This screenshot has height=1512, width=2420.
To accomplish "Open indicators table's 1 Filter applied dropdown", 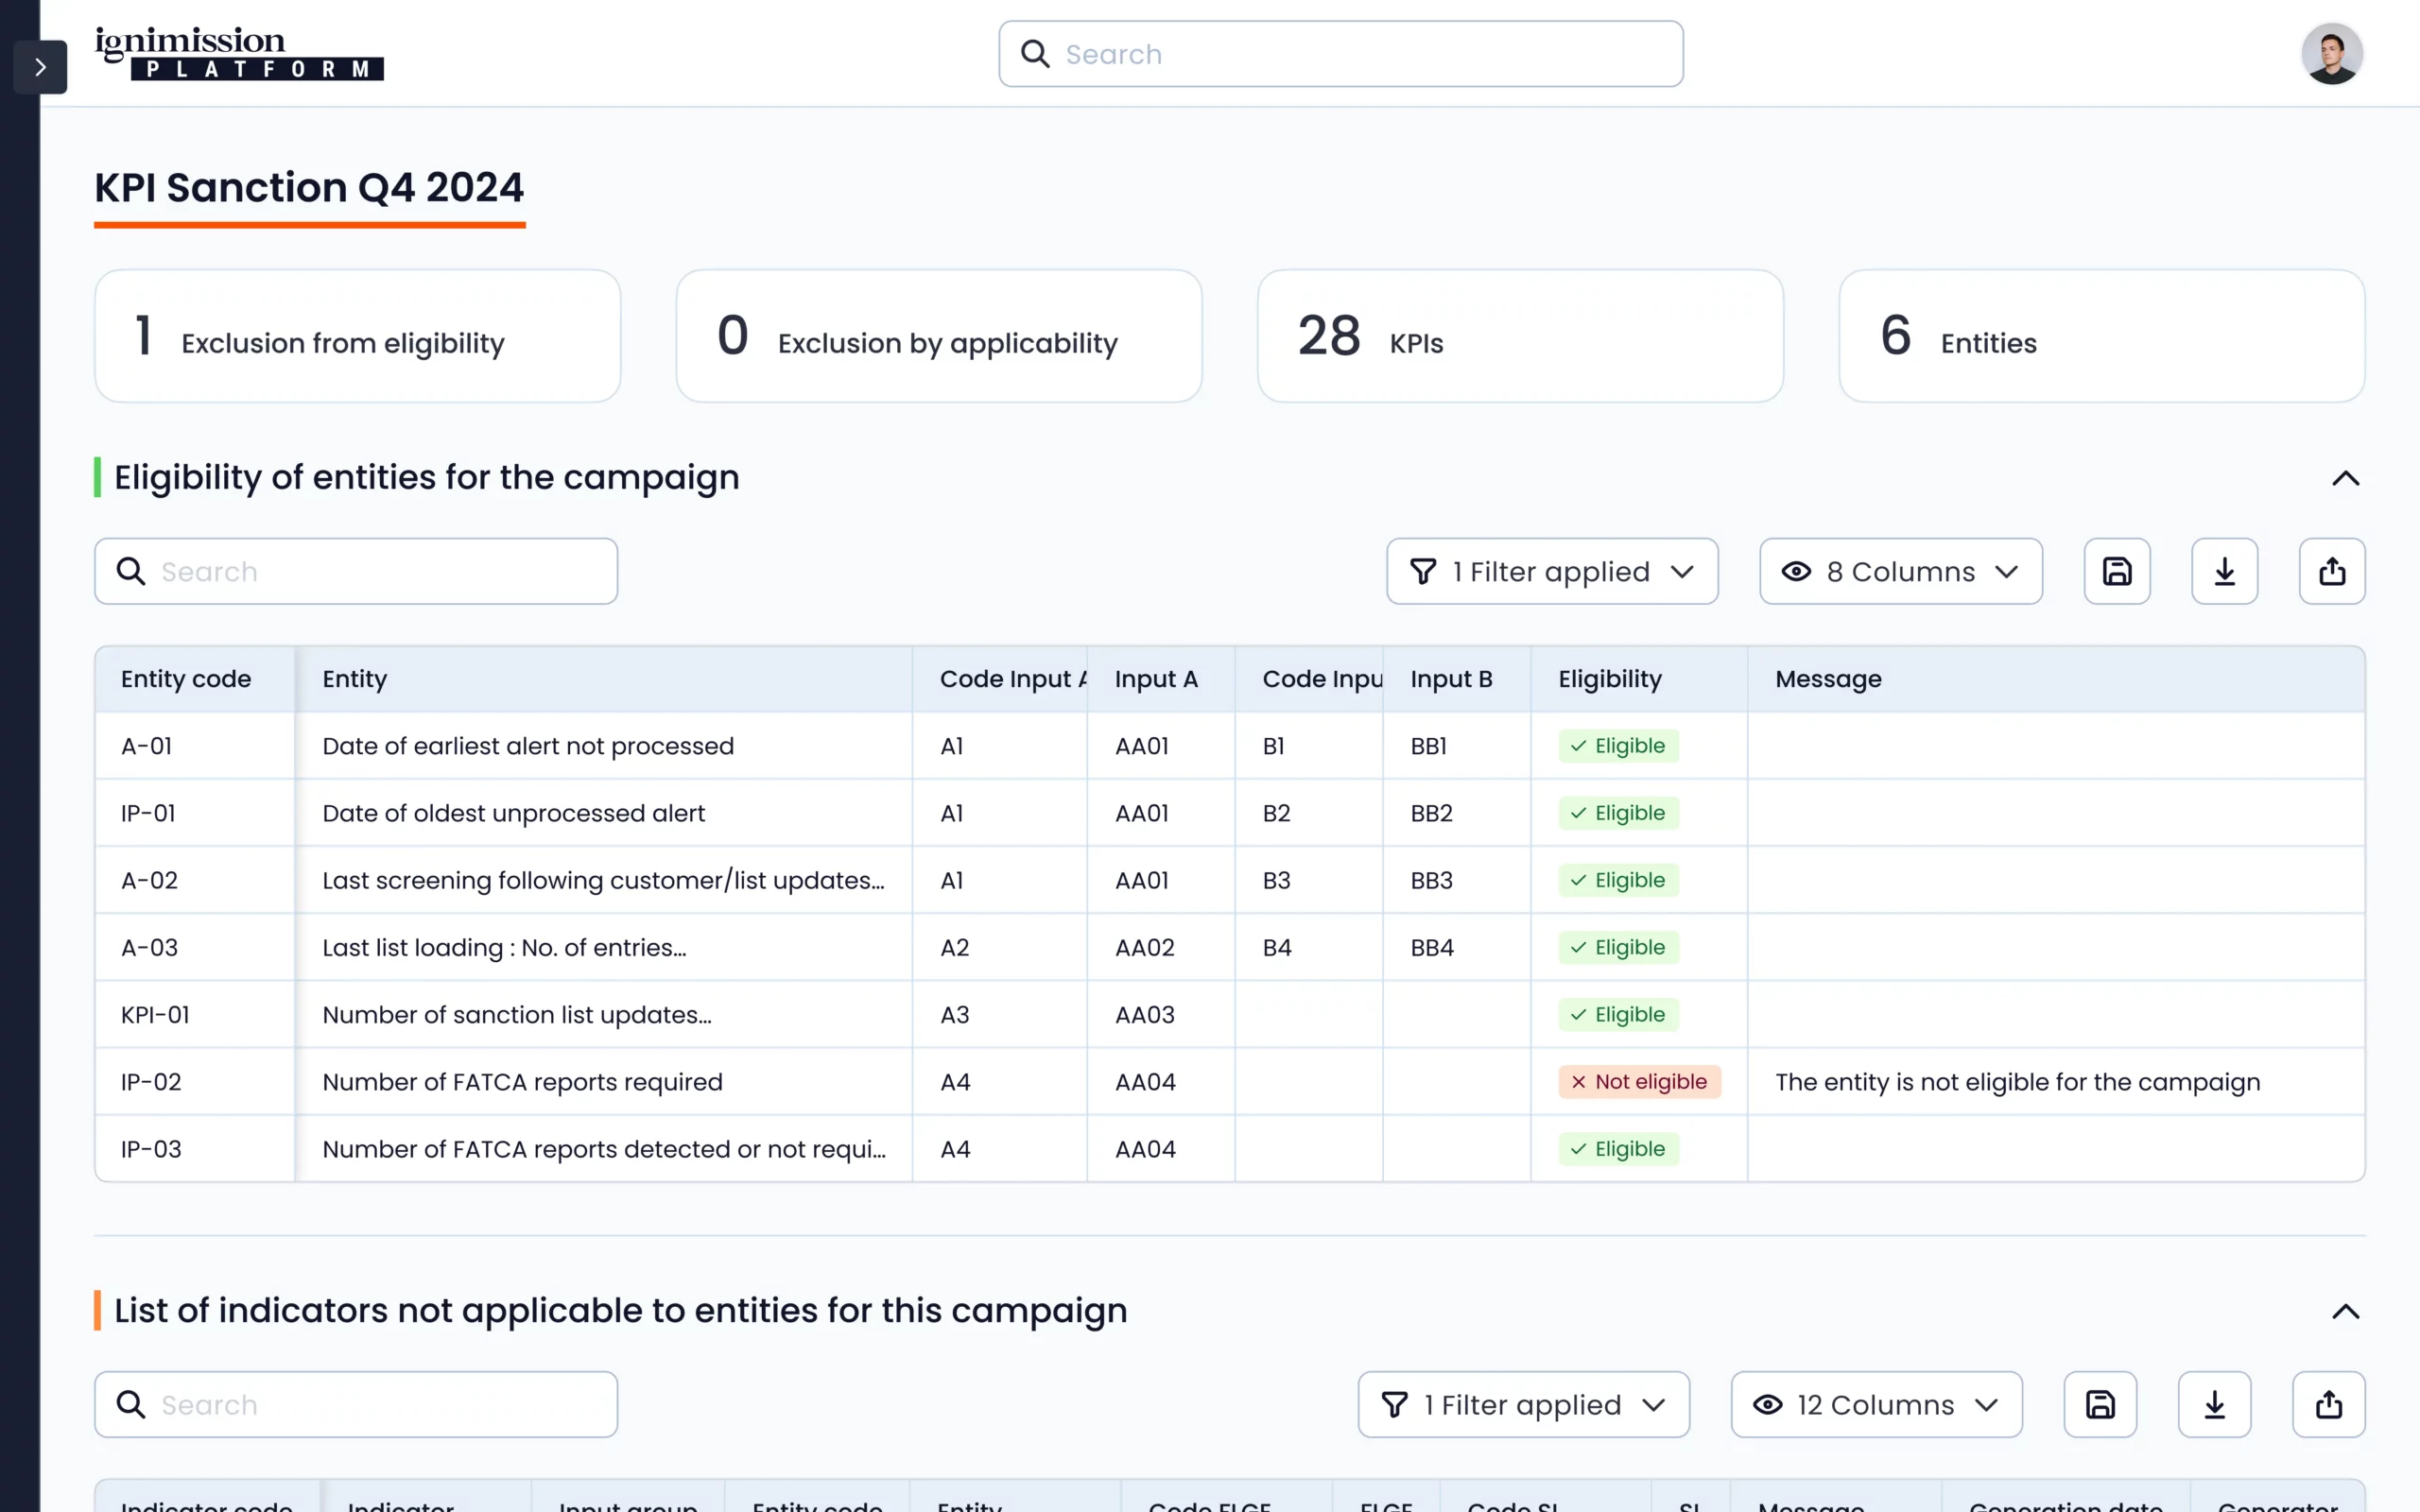I will pyautogui.click(x=1523, y=1404).
